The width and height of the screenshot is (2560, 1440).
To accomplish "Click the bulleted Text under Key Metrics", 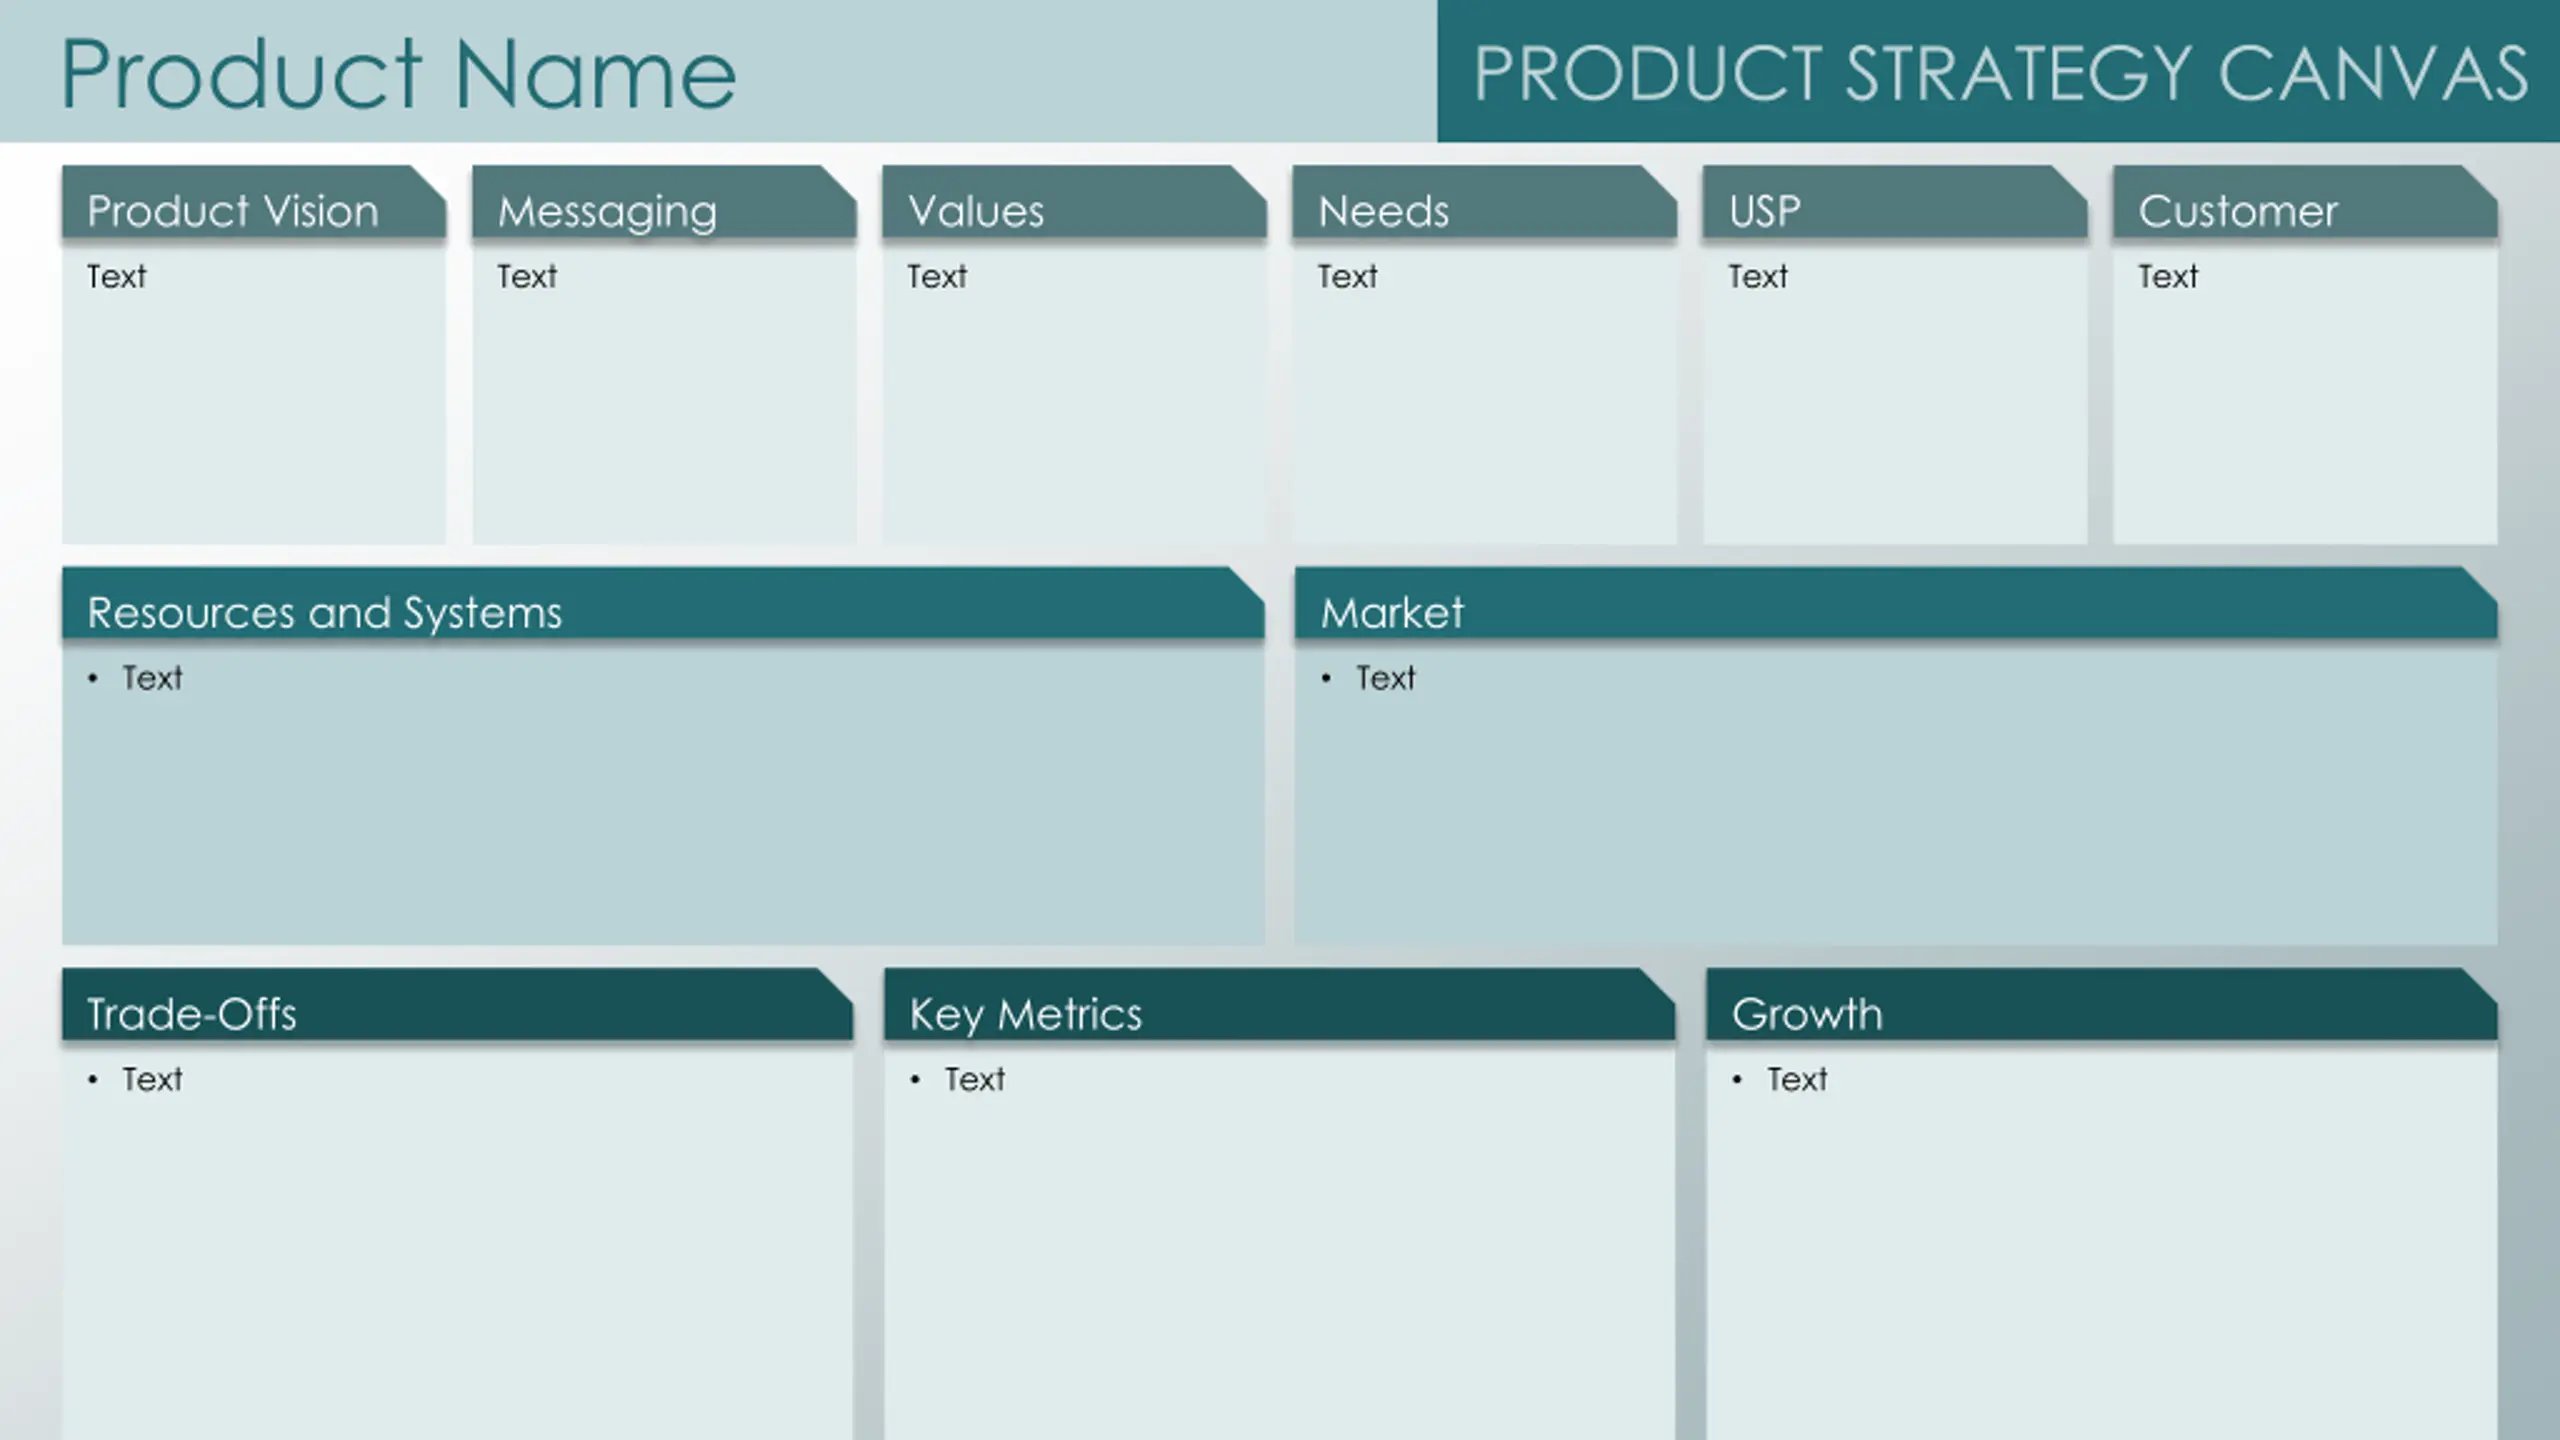I will pos(975,1079).
